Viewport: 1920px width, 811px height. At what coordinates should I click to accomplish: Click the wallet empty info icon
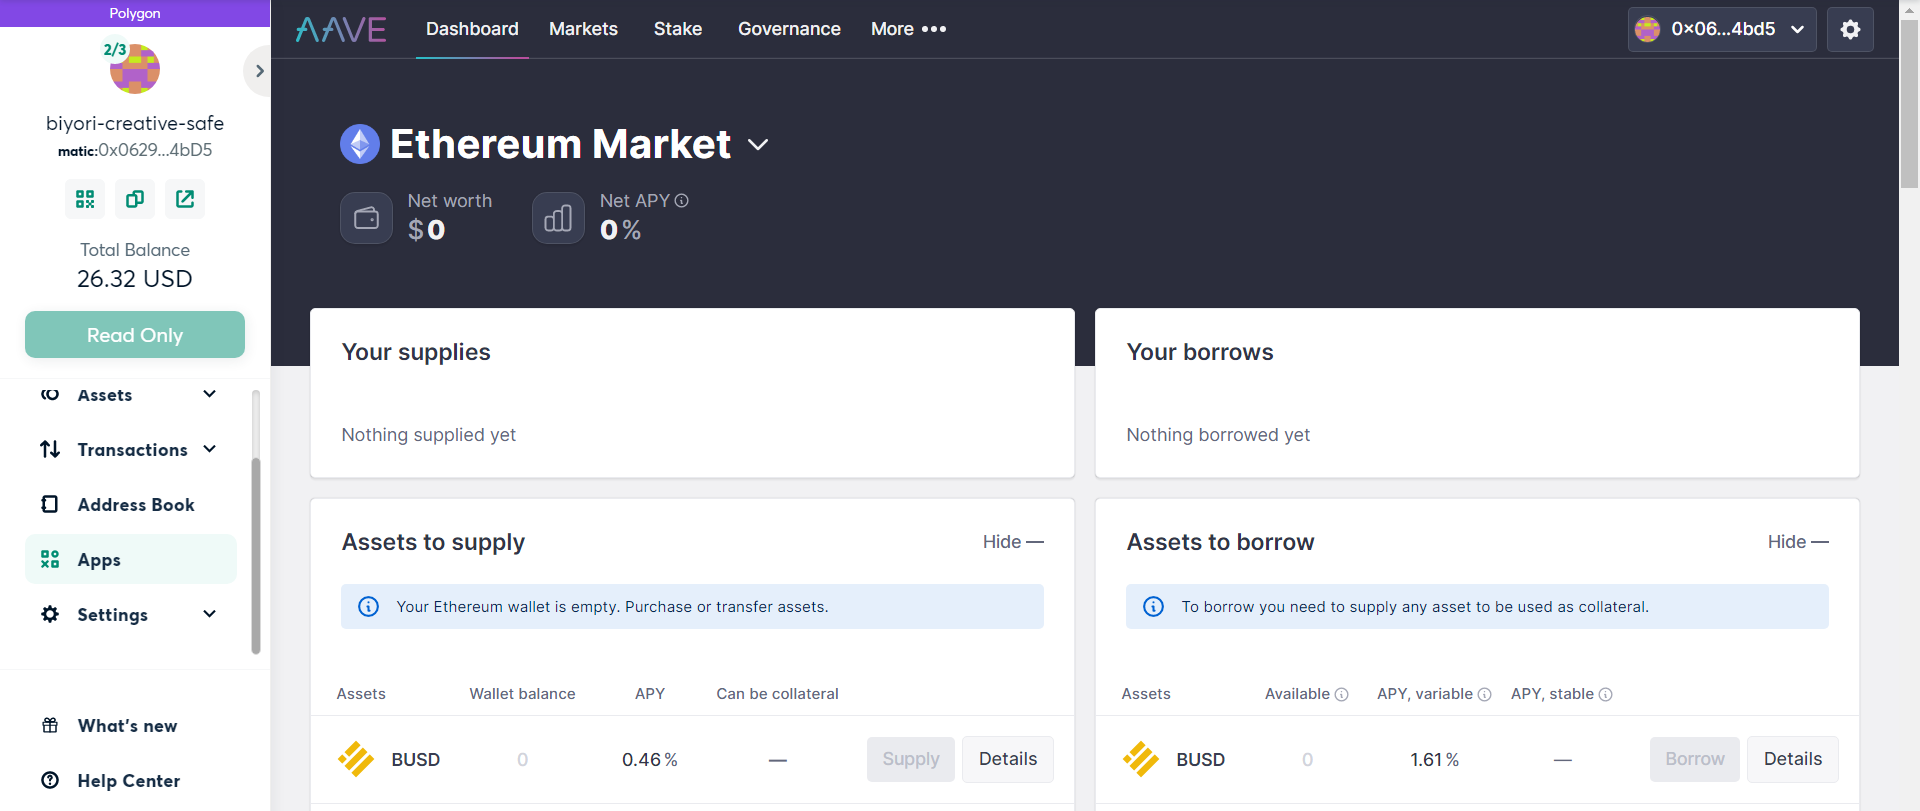[x=368, y=607]
